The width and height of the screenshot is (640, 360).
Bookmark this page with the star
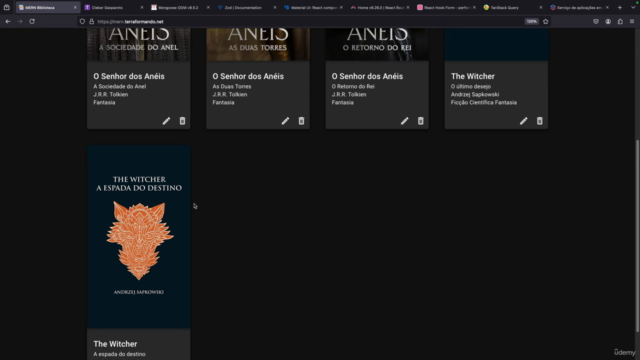click(546, 22)
